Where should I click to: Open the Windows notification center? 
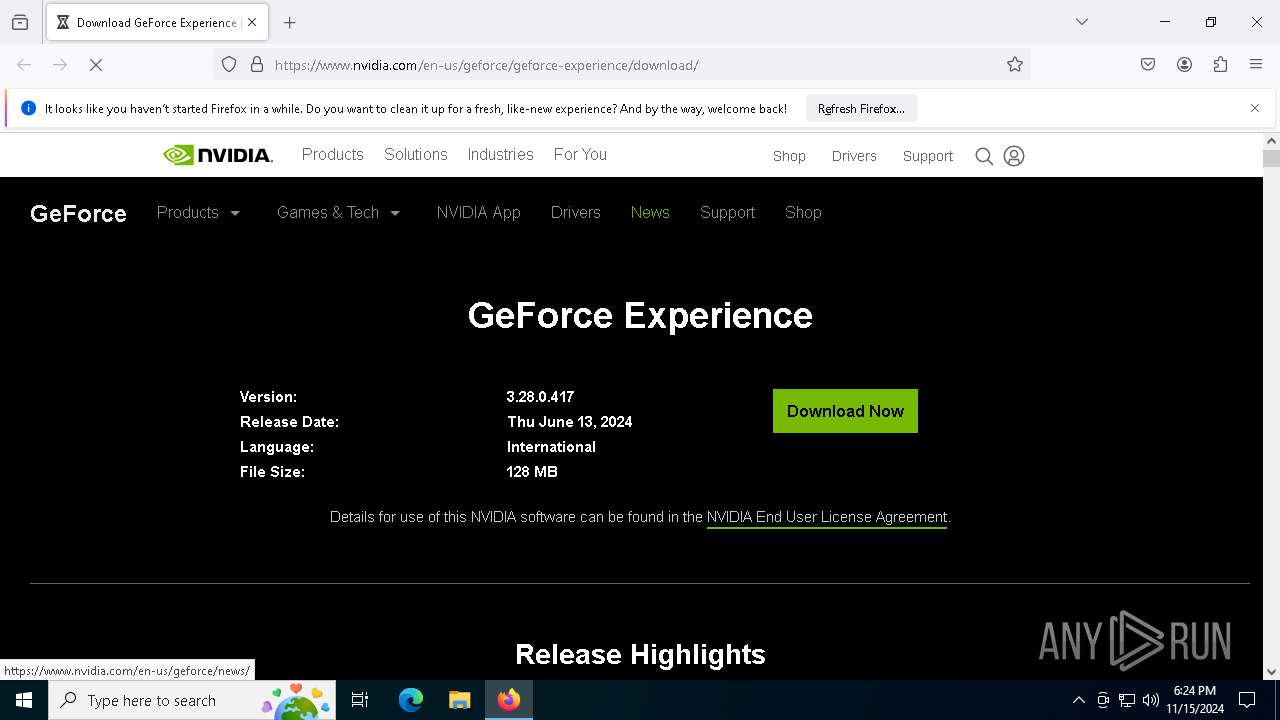[1247, 700]
